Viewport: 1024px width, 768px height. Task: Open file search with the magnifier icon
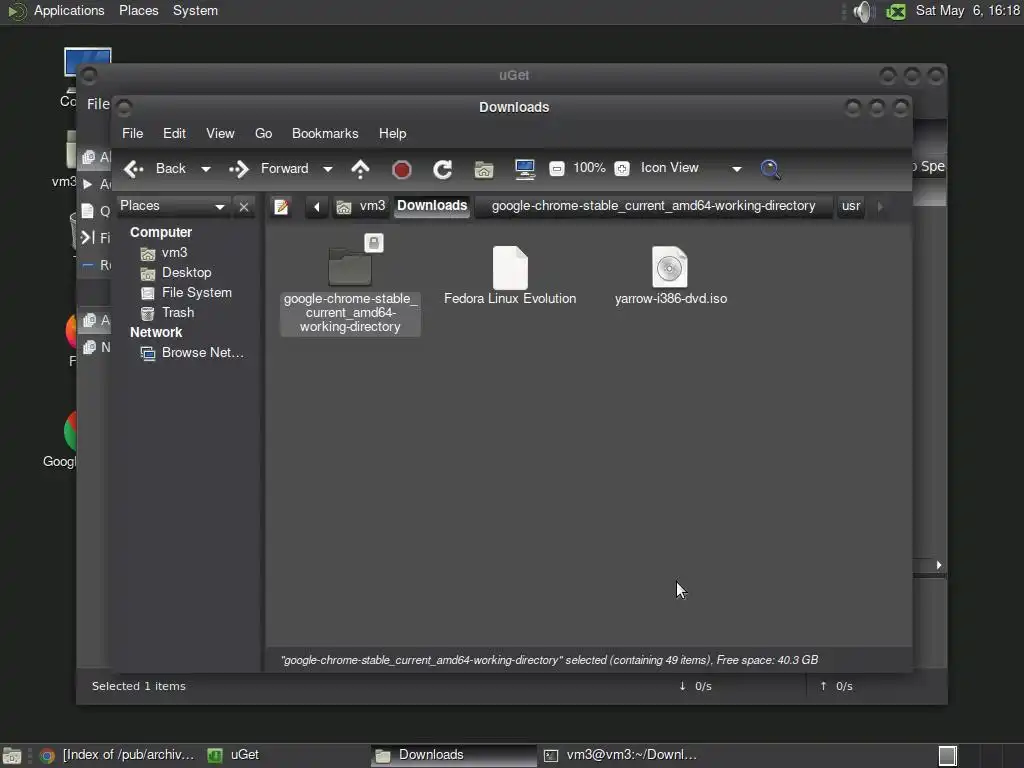(x=771, y=169)
